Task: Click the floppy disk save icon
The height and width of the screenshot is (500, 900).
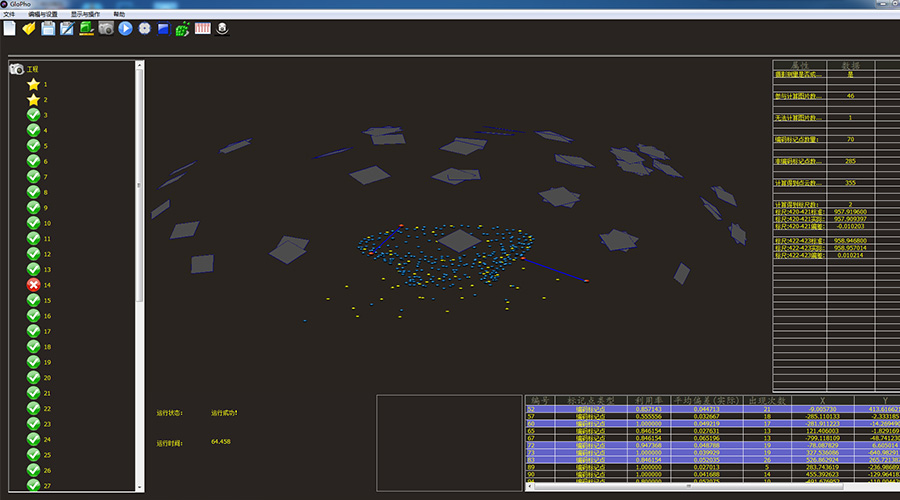Action: pos(48,29)
